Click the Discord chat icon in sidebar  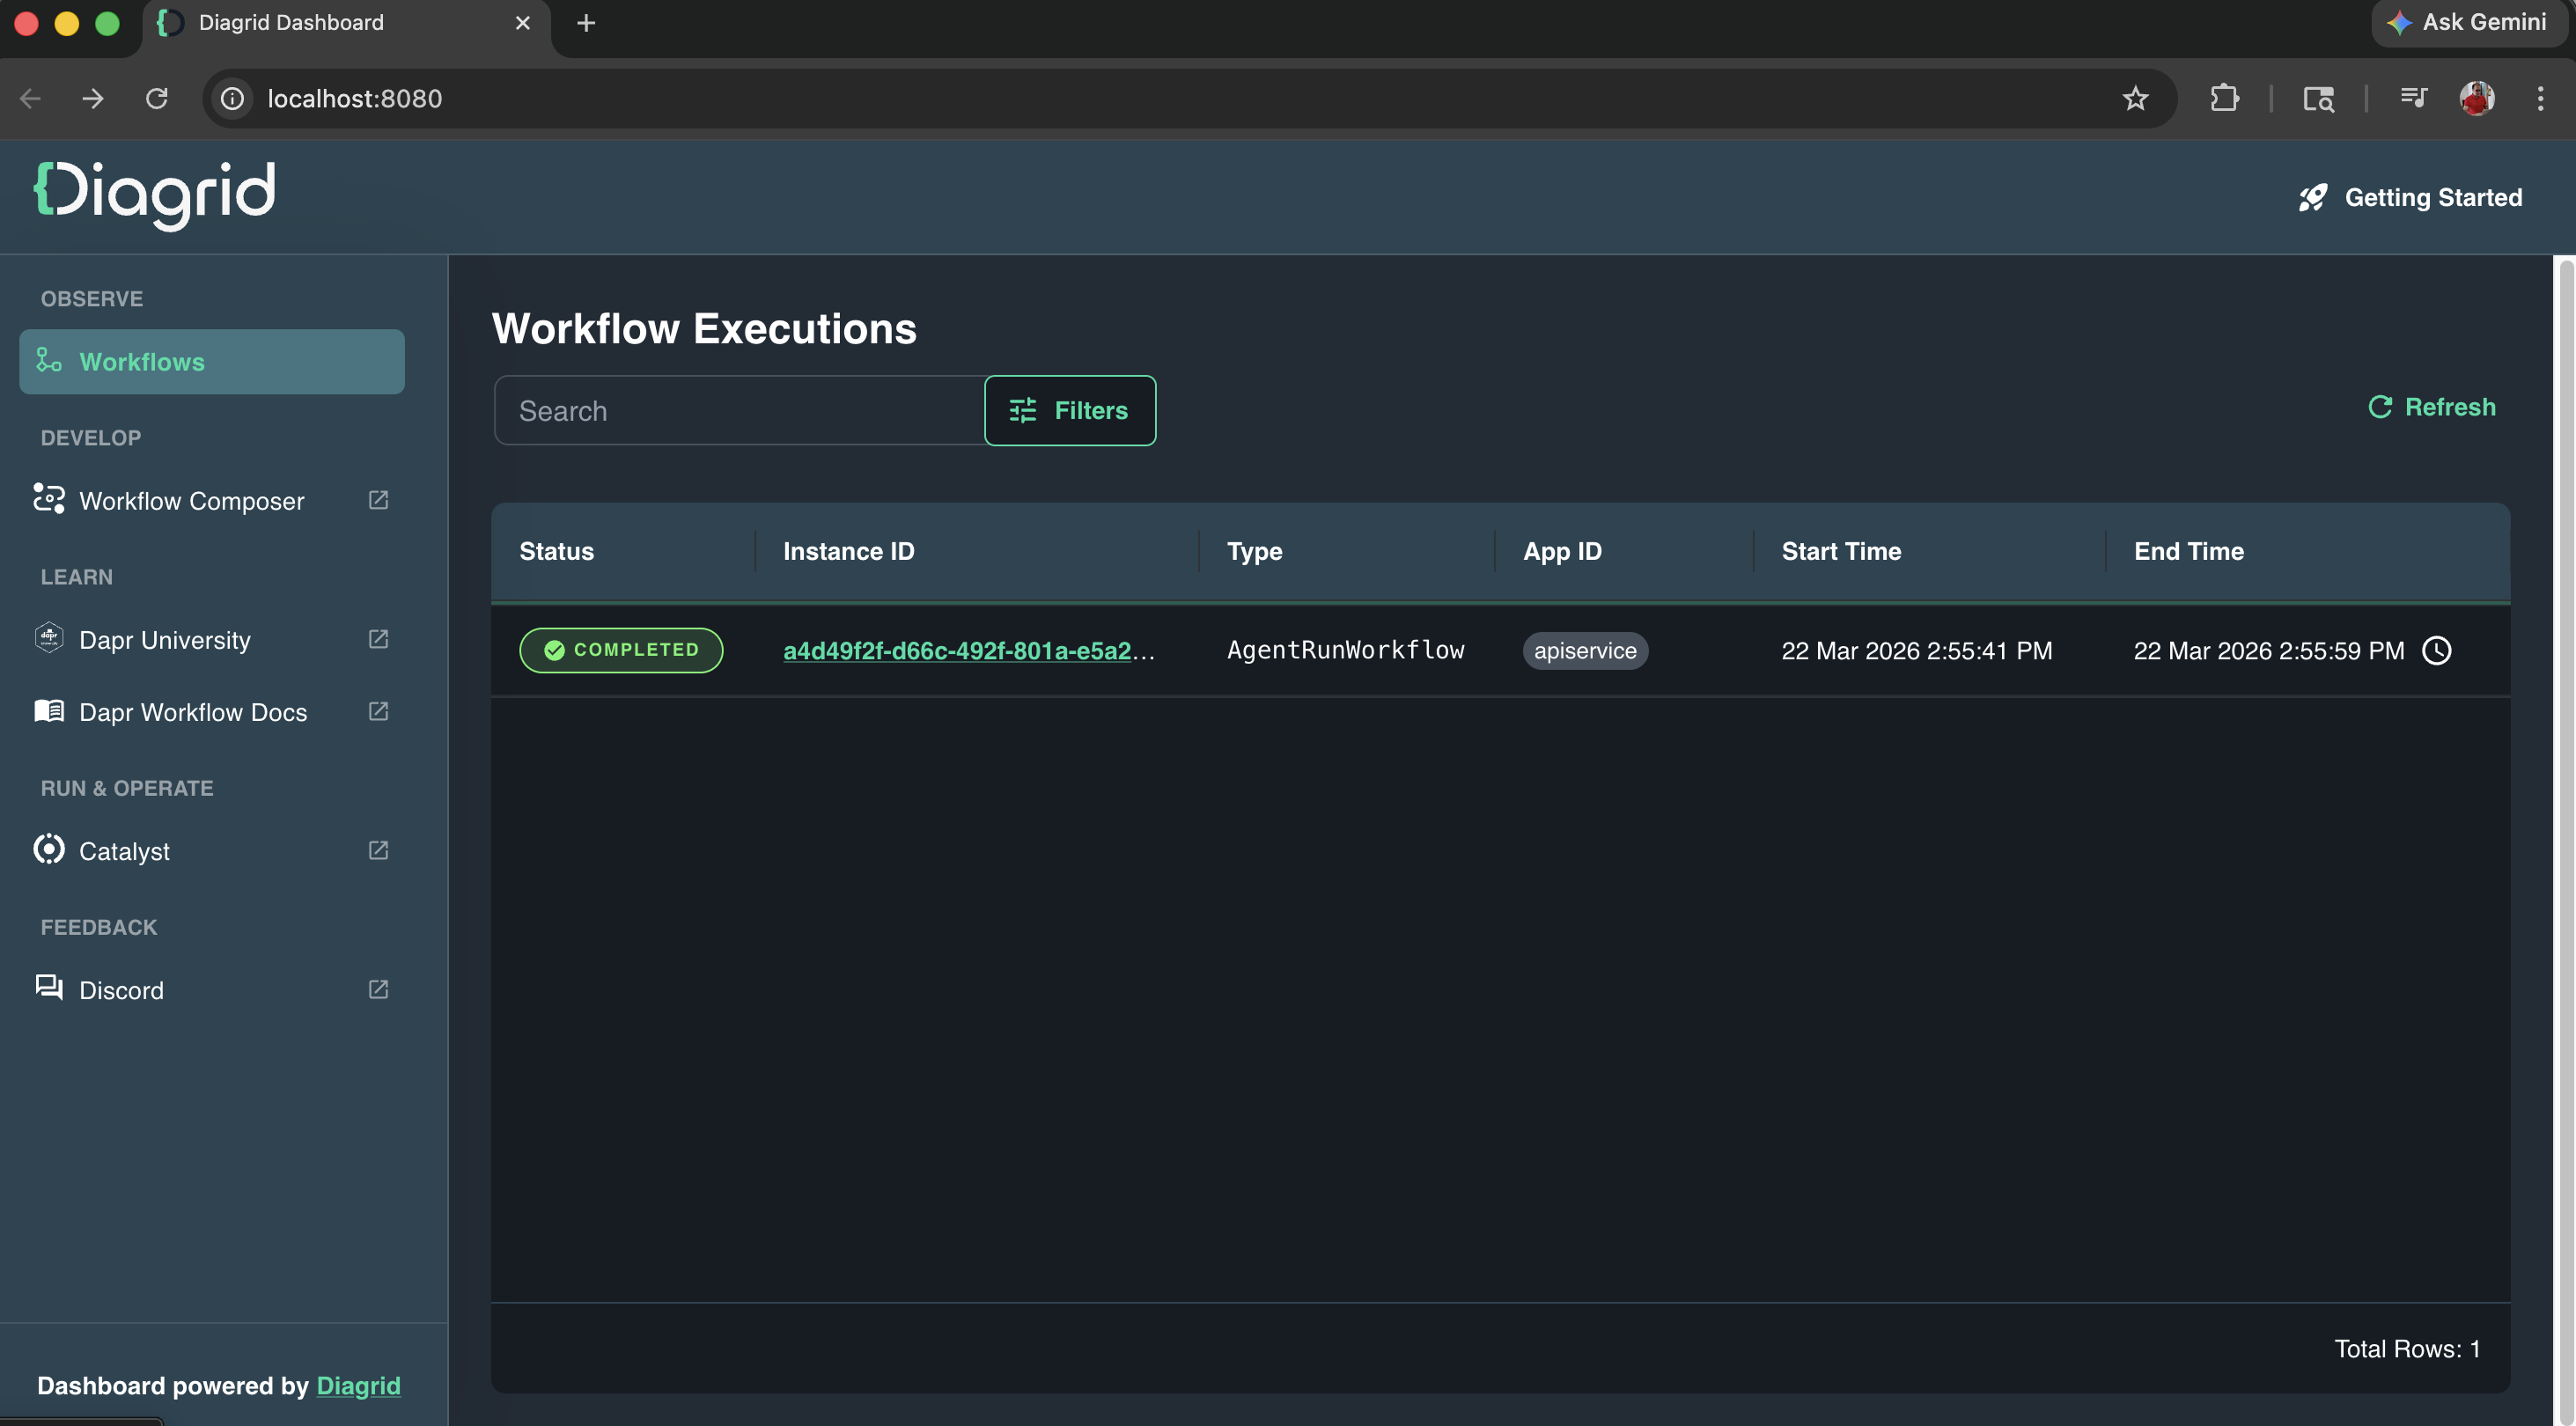tap(49, 989)
